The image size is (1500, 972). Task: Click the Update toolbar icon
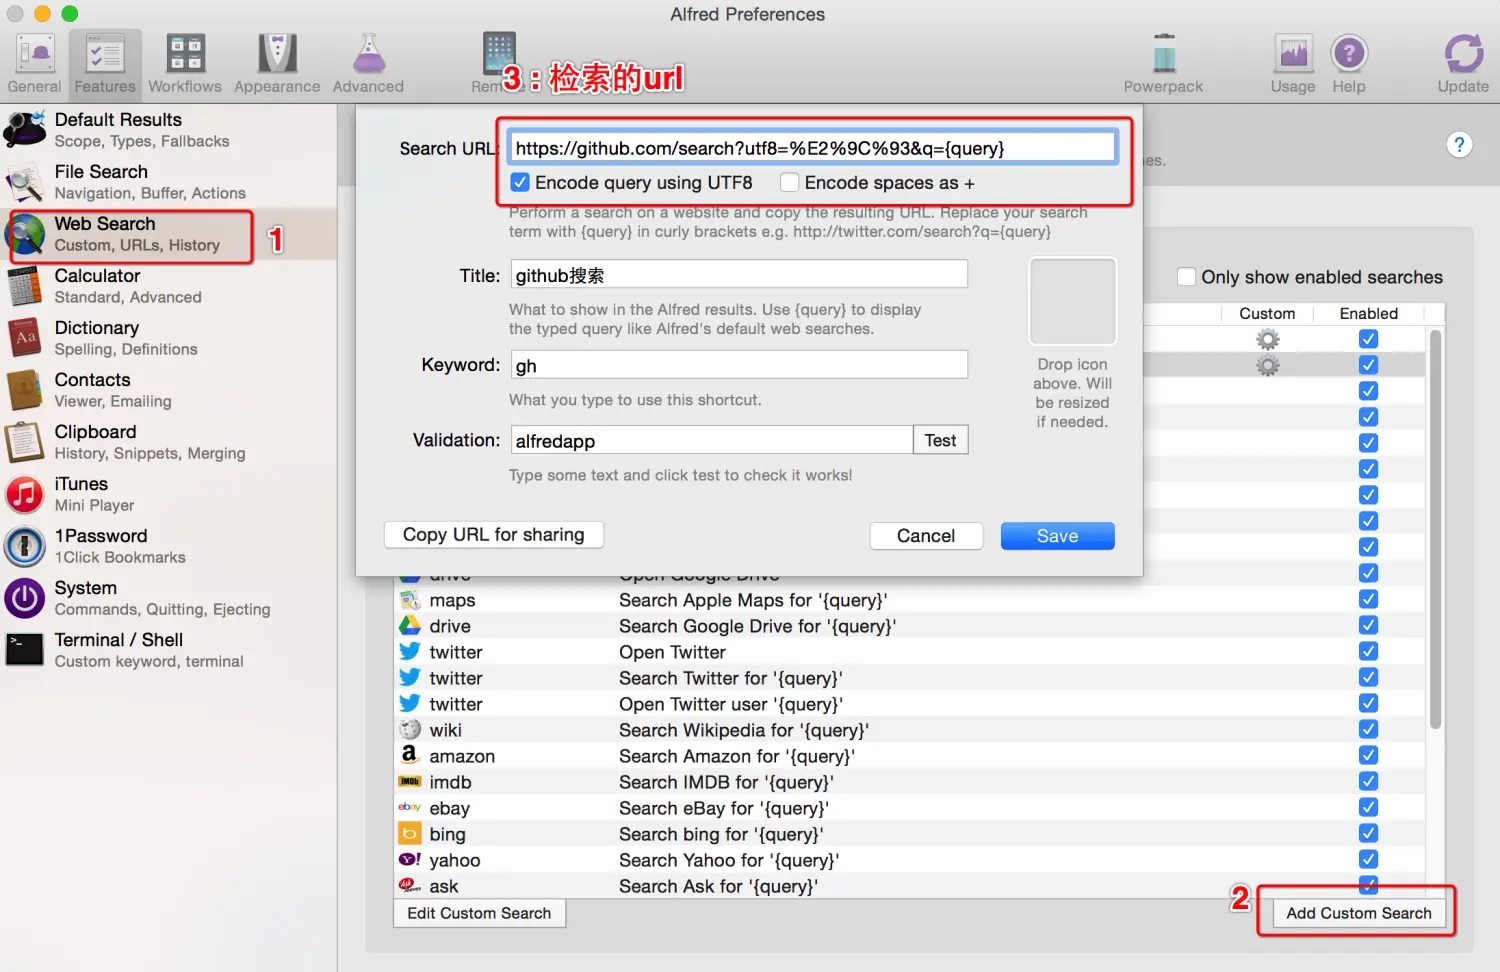click(x=1463, y=64)
